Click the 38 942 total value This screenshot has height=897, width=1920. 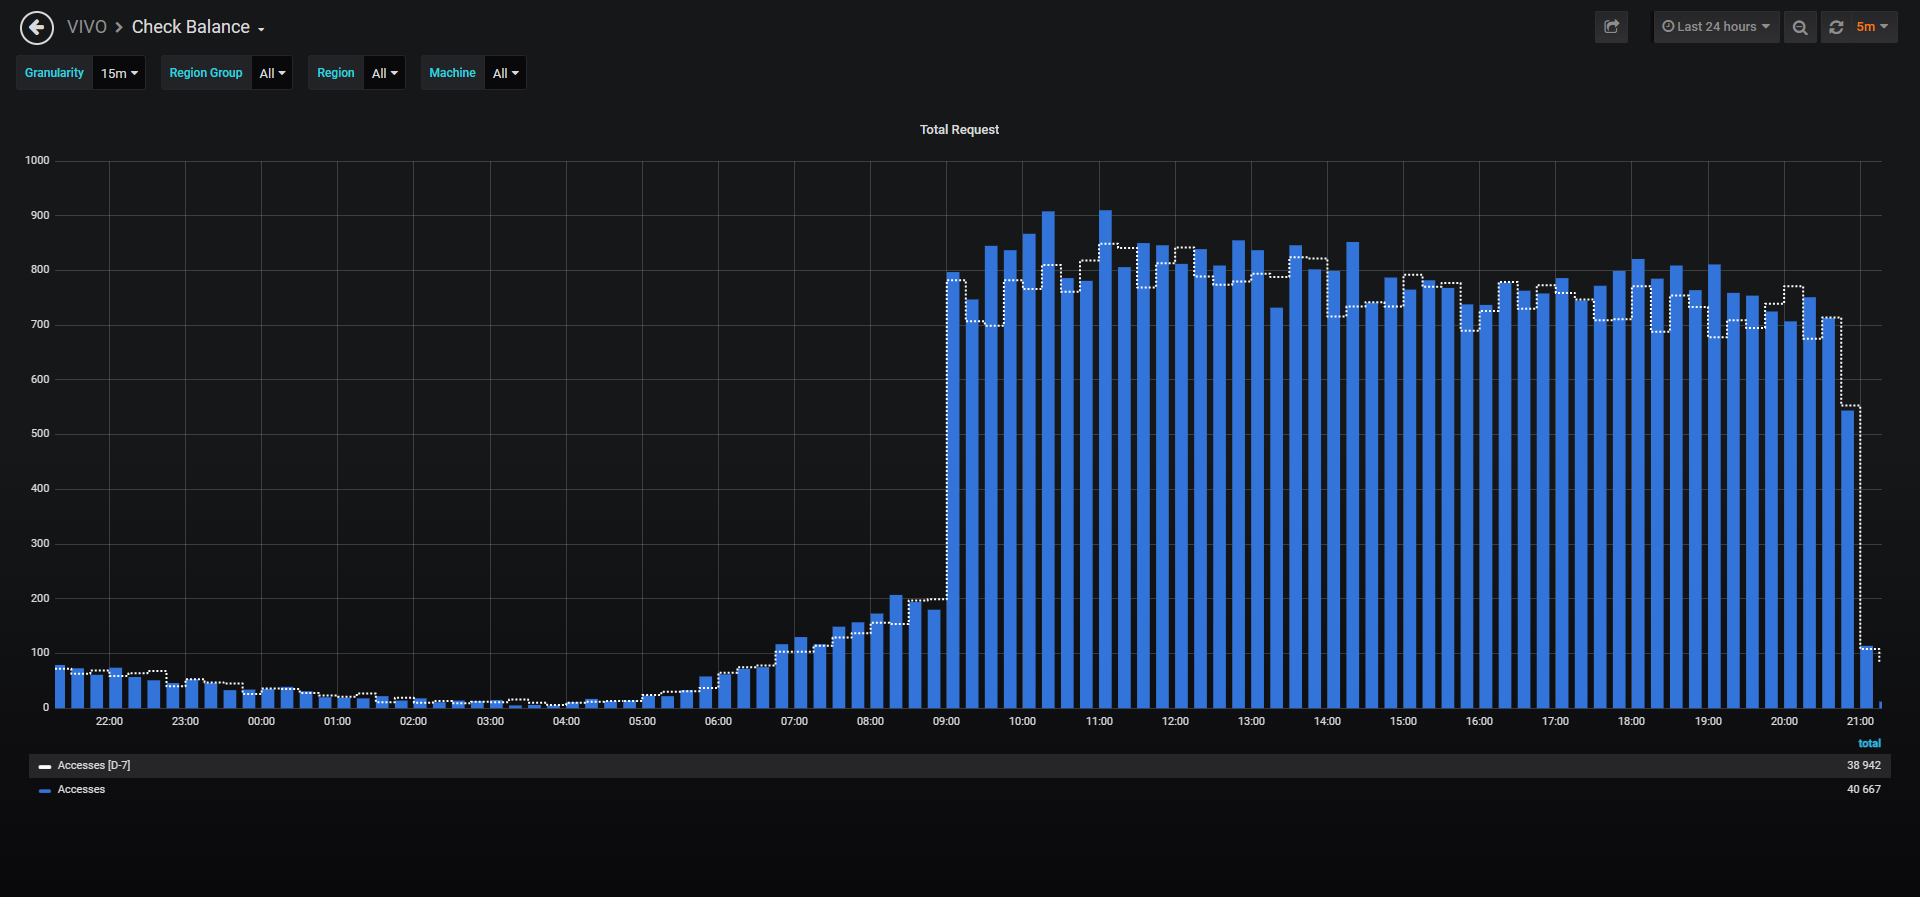click(x=1864, y=766)
